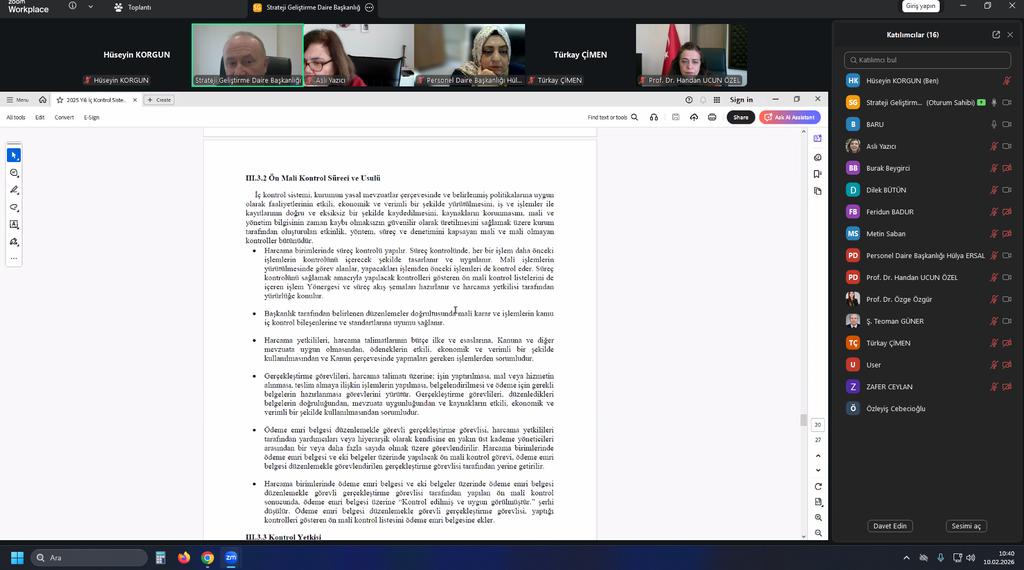Open Acrobat home icon
This screenshot has width=1024, height=570.
[43, 100]
